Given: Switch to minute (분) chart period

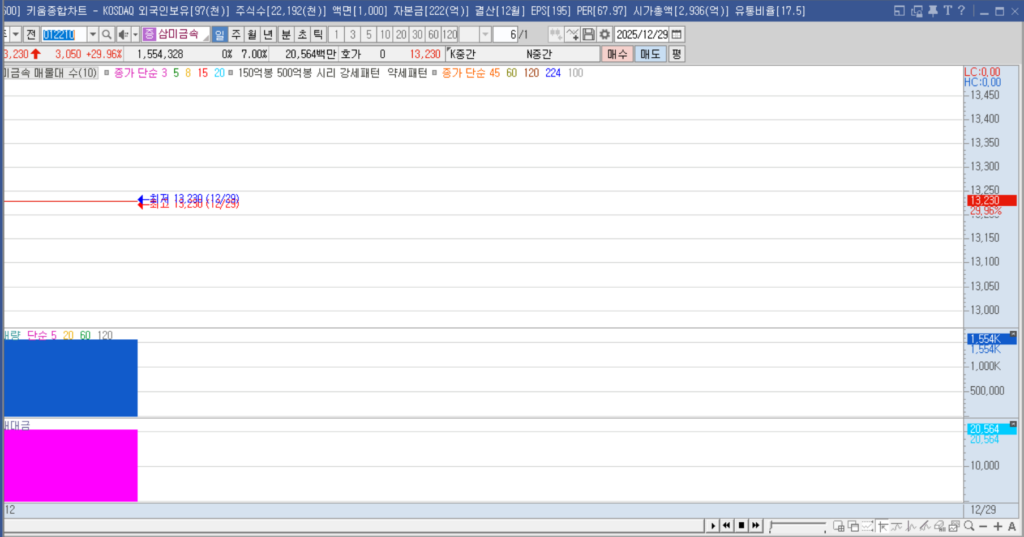Looking at the screenshot, I should tap(286, 34).
